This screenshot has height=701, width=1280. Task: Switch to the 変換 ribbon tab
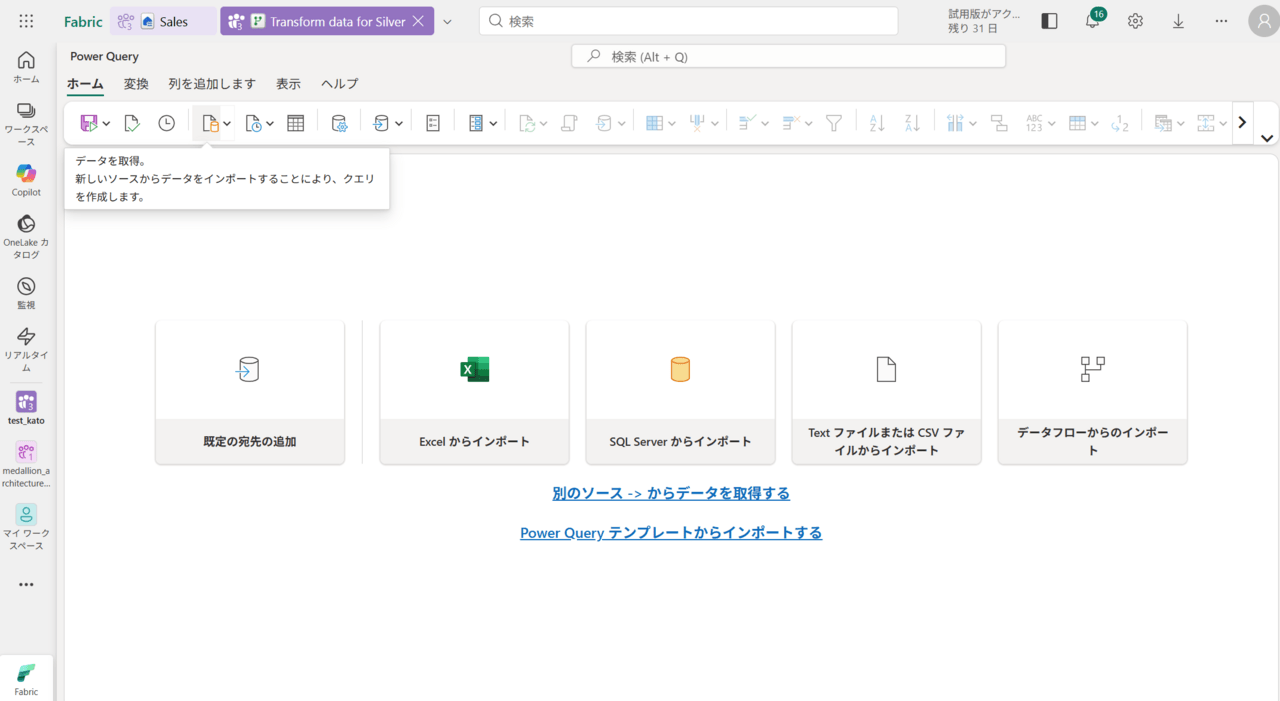[136, 84]
